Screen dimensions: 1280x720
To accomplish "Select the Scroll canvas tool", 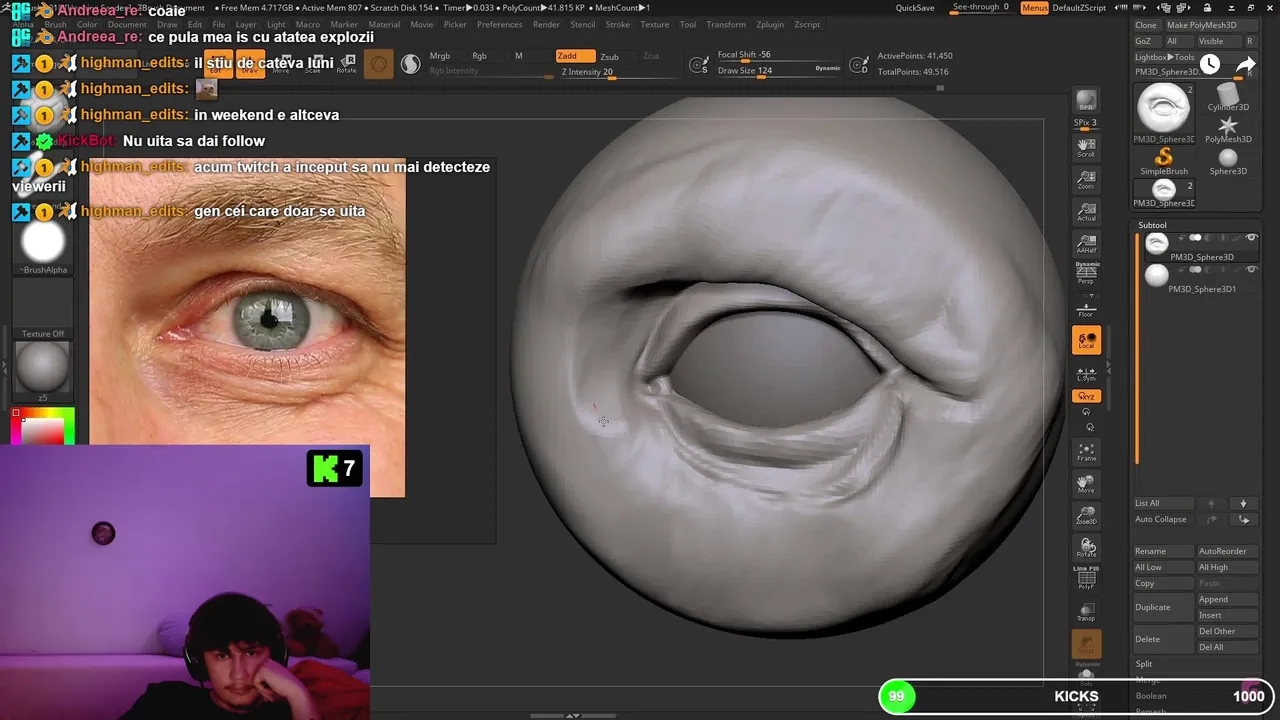I will [x=1086, y=147].
